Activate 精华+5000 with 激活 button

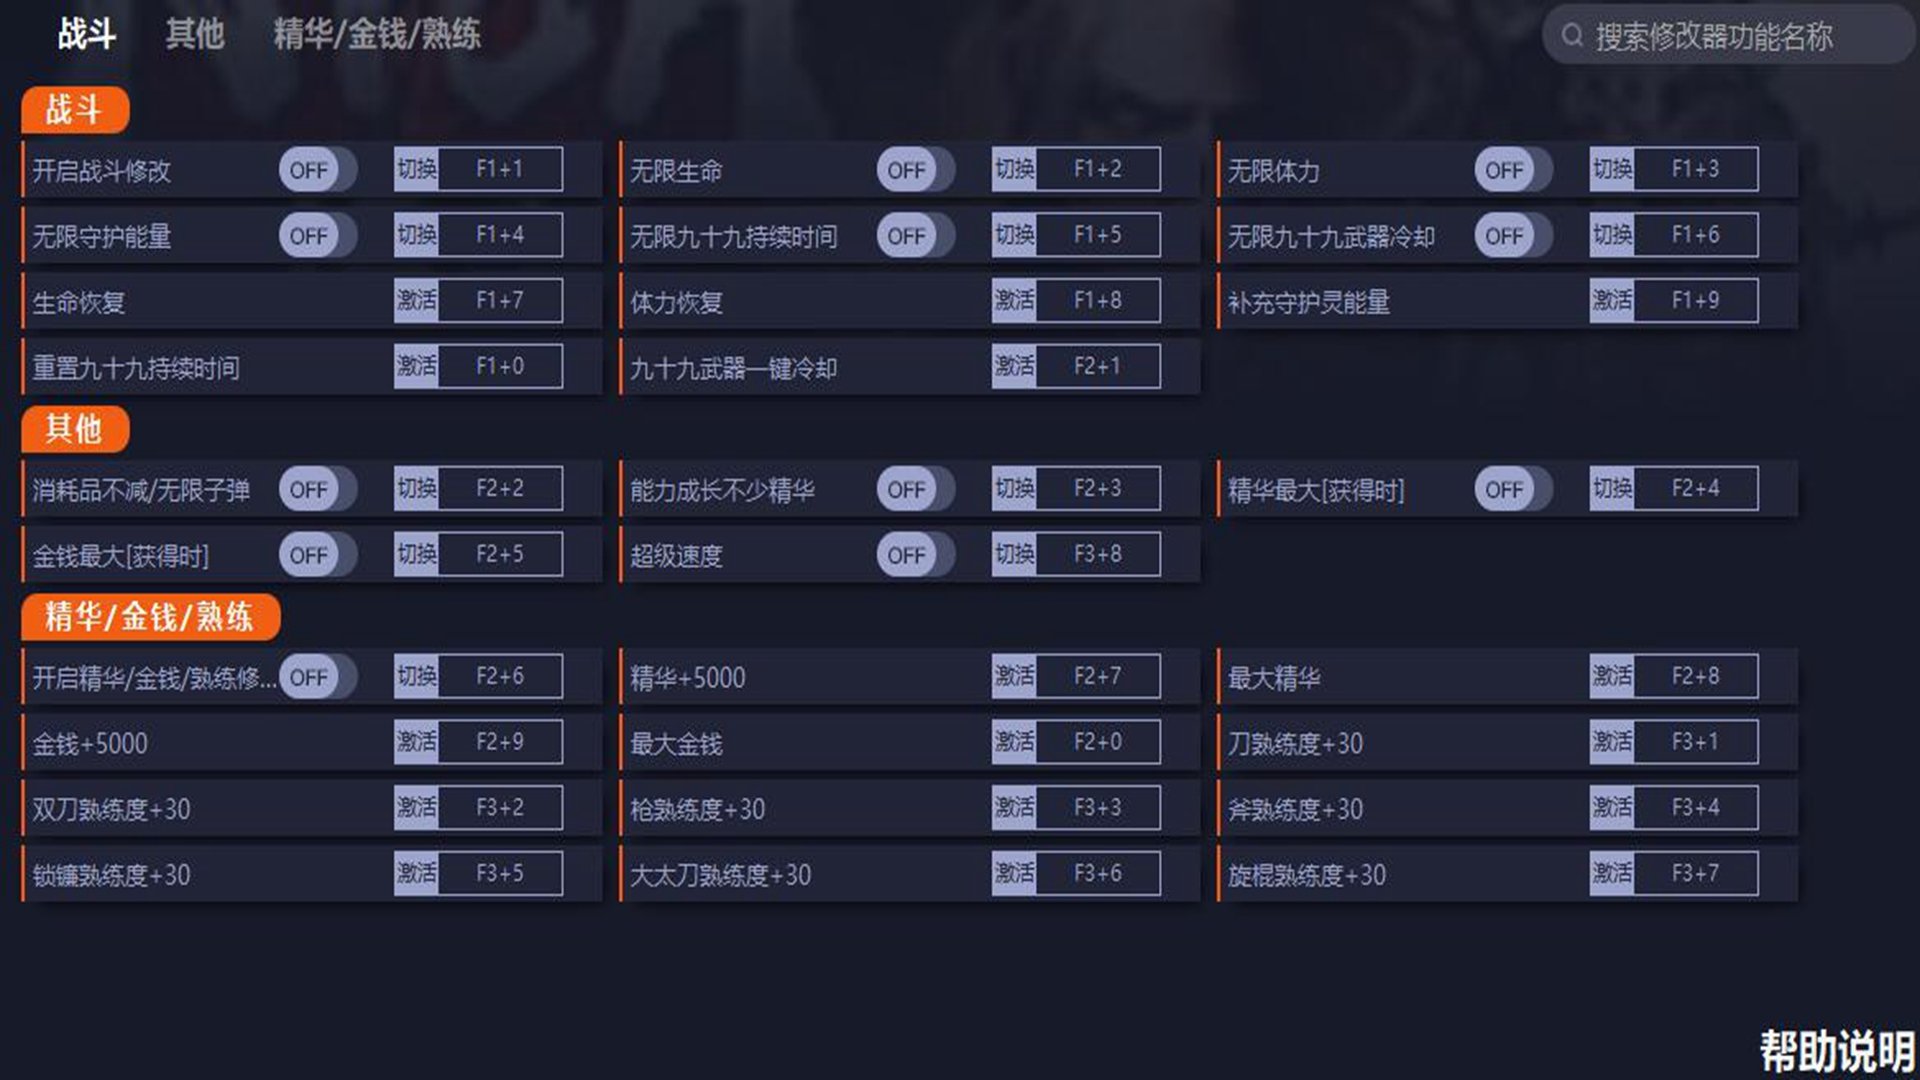tap(1014, 676)
